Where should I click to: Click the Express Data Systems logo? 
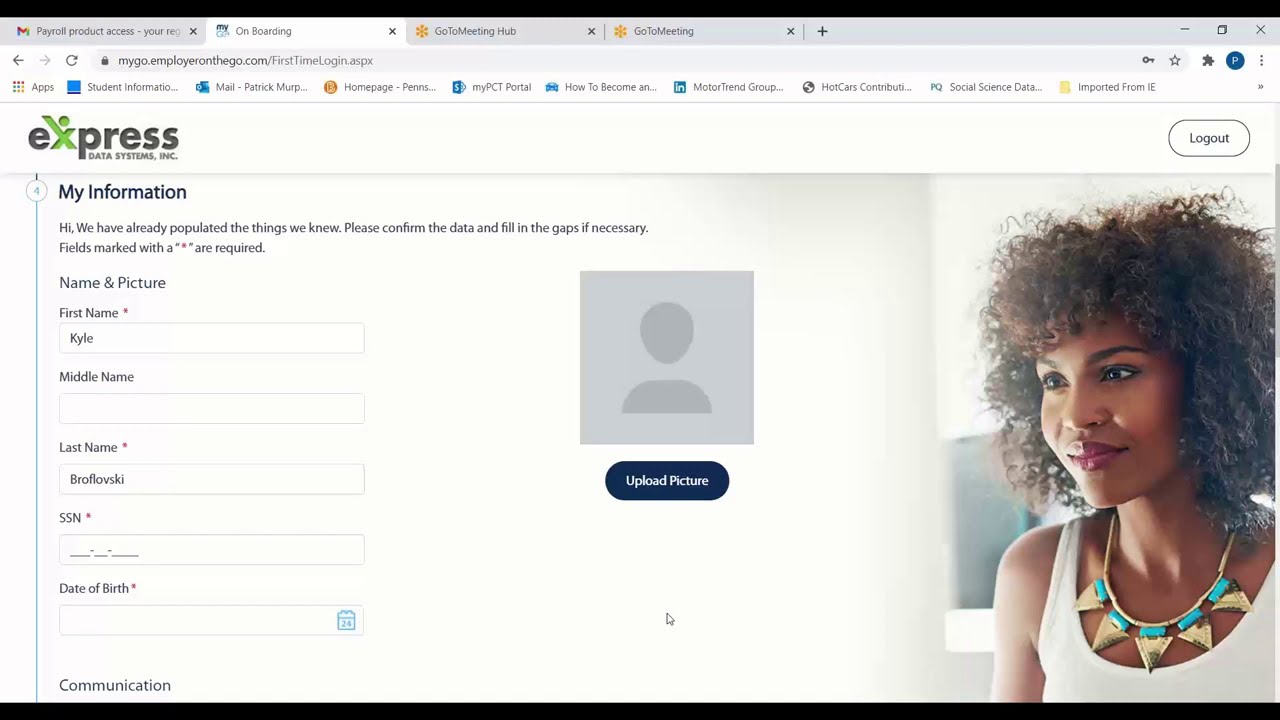click(x=103, y=138)
